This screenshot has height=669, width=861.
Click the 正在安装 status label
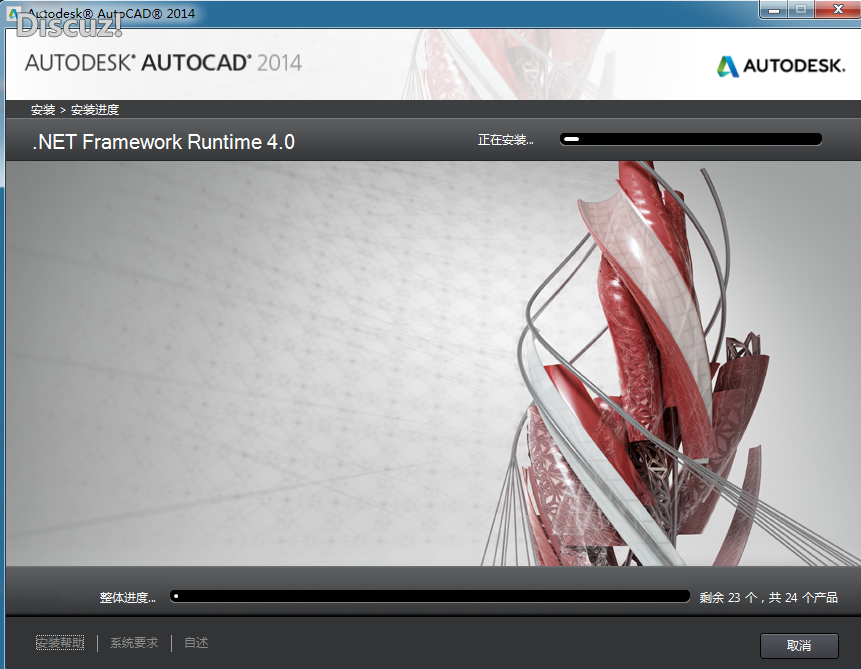click(505, 140)
